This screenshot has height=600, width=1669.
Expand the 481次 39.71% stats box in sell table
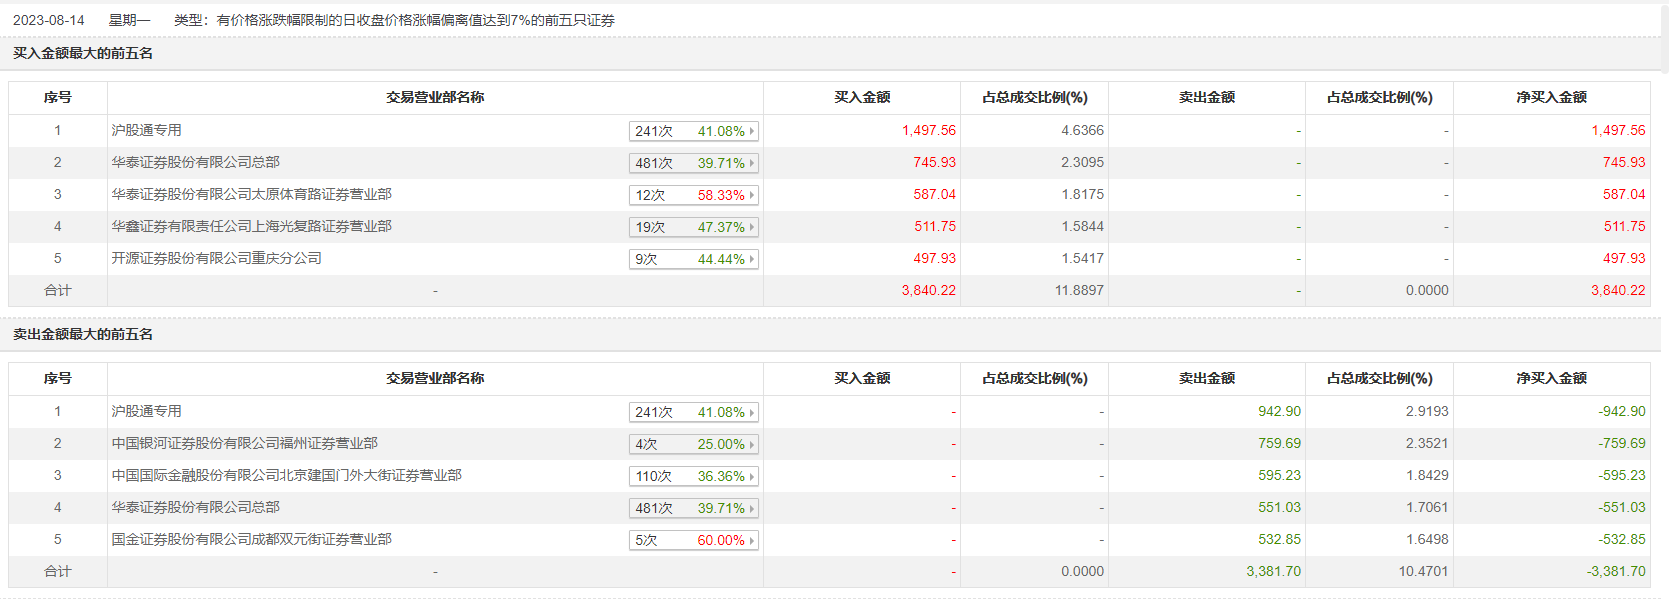pos(694,508)
